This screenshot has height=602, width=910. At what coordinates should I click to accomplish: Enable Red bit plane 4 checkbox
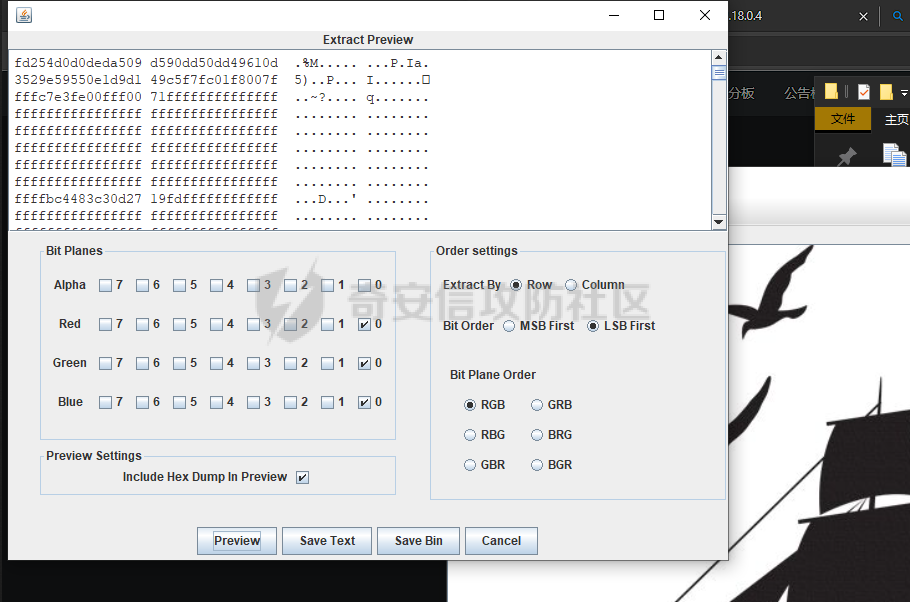pos(216,324)
